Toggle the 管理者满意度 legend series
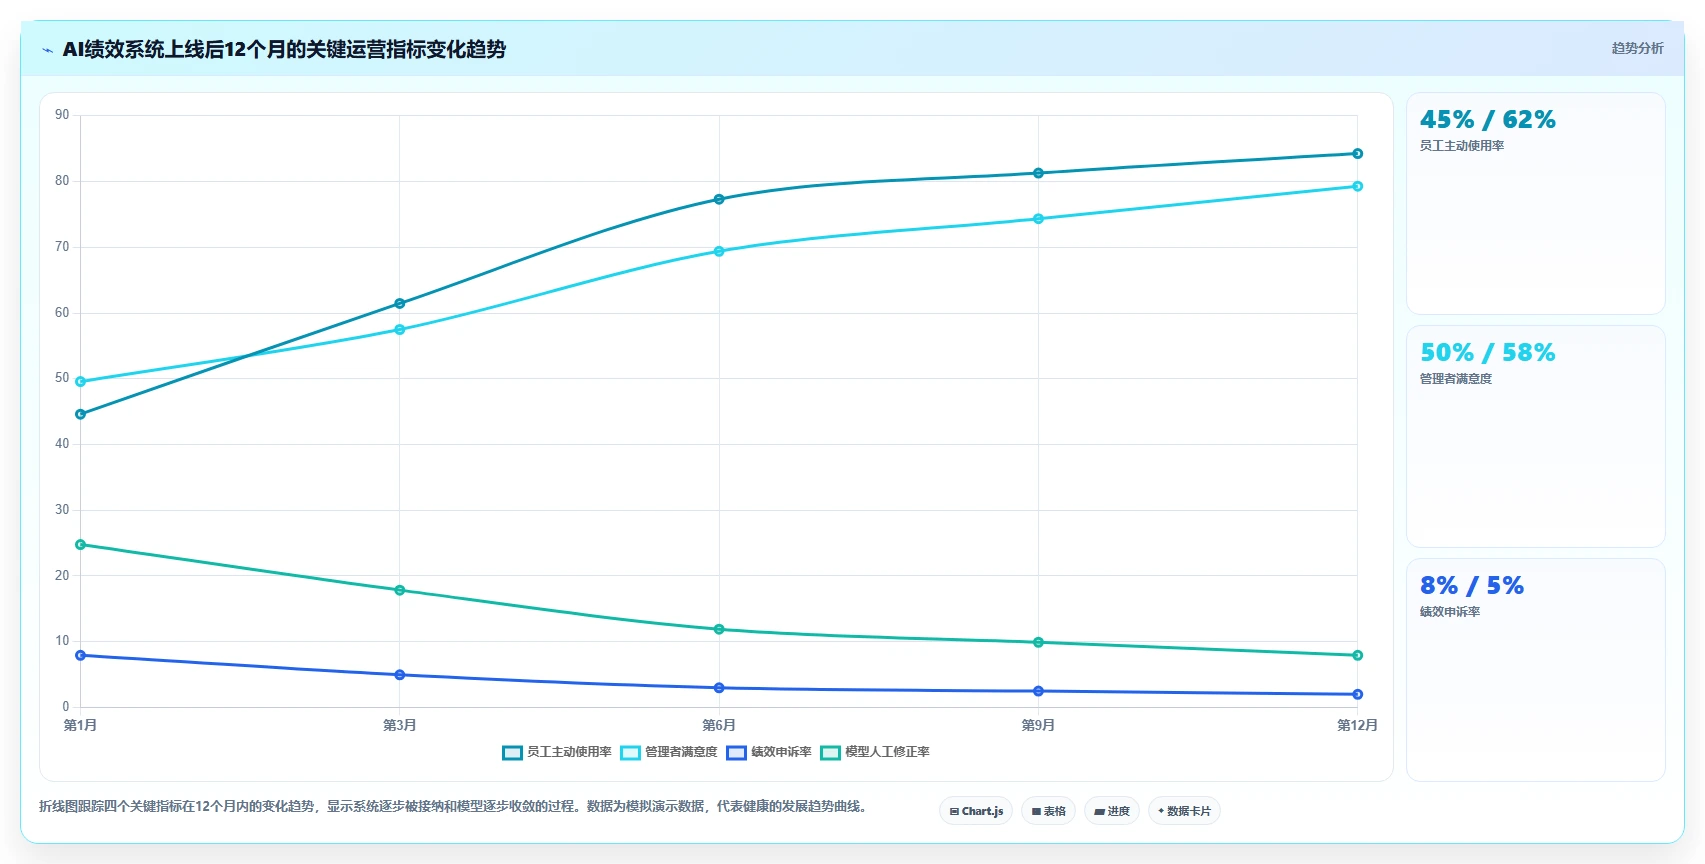The image size is (1705, 864). pyautogui.click(x=669, y=752)
